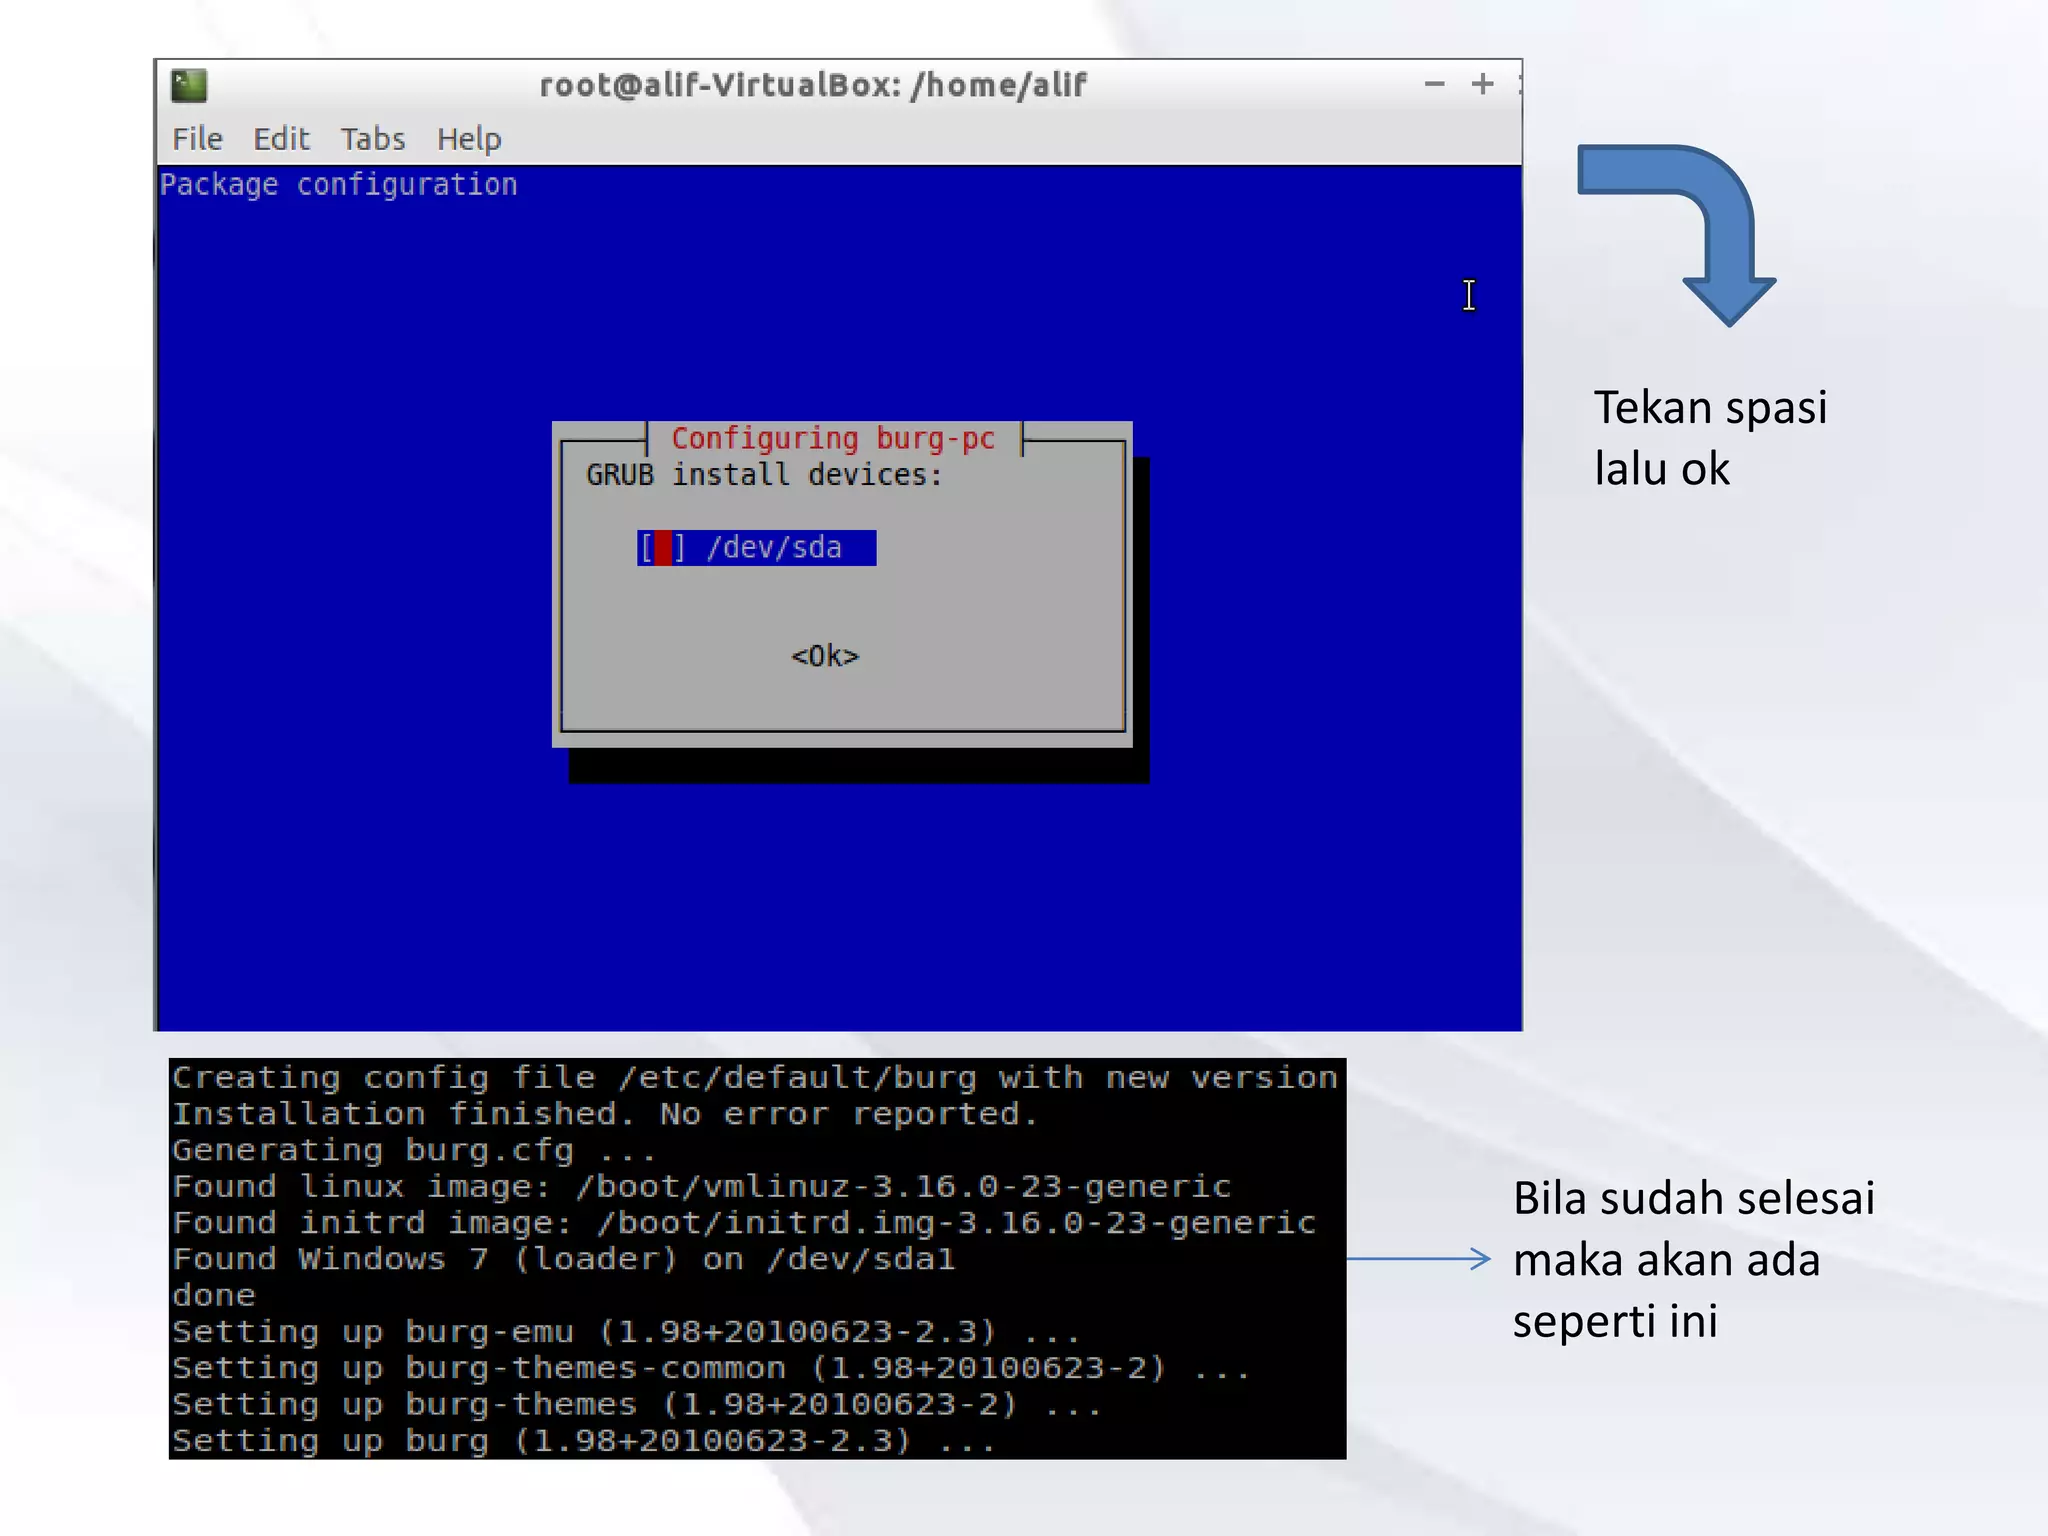Viewport: 2048px width, 1536px height.
Task: Open the Help menu
Action: click(469, 139)
